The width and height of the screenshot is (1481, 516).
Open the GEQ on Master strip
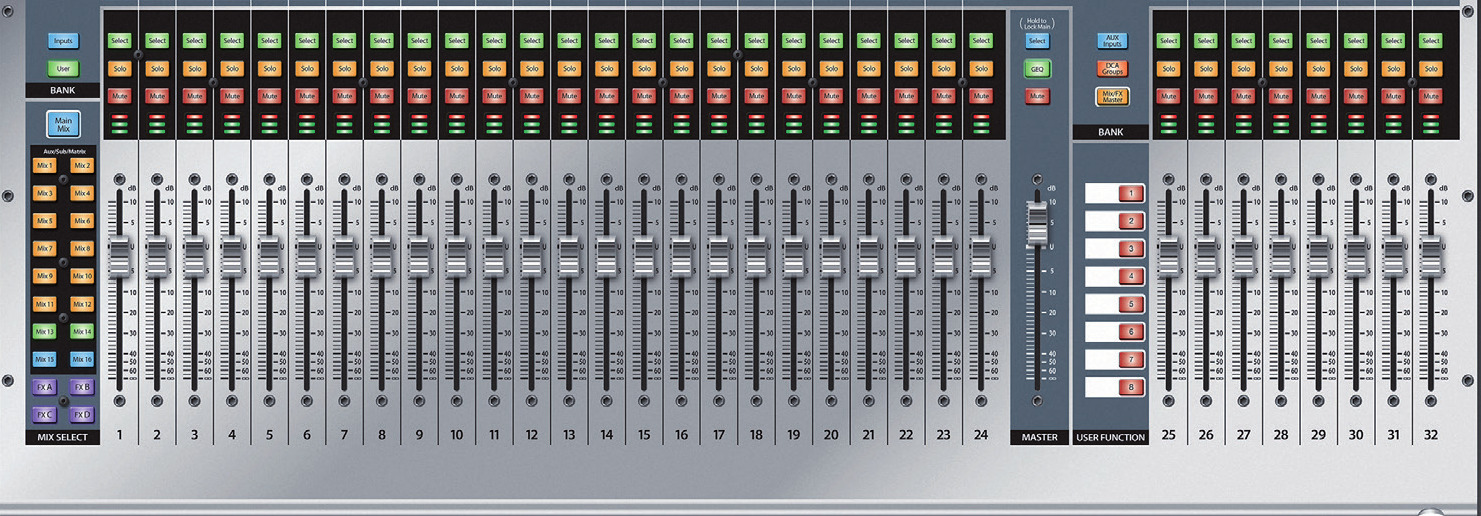pos(1037,69)
